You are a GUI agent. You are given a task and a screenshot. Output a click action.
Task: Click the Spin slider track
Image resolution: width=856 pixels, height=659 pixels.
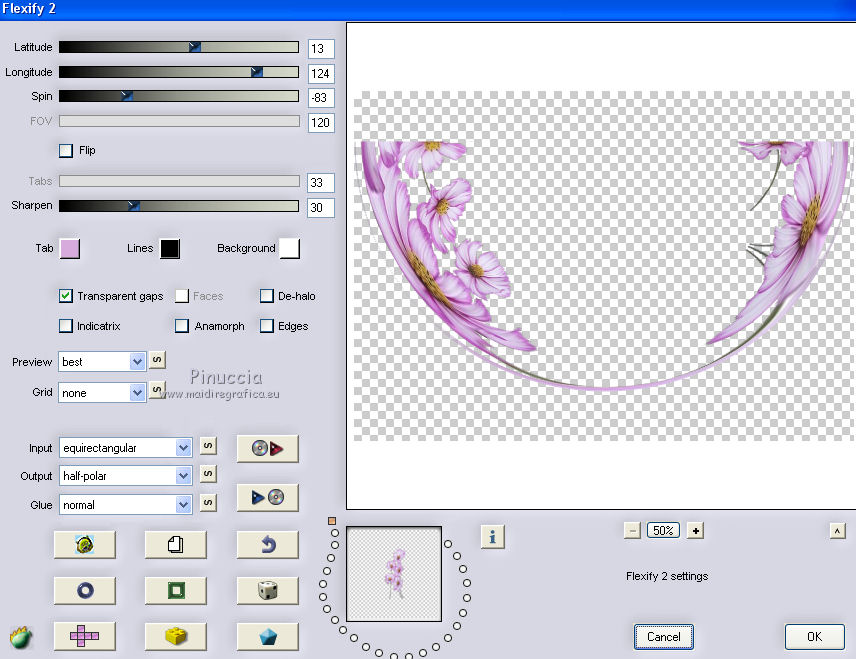[x=179, y=96]
